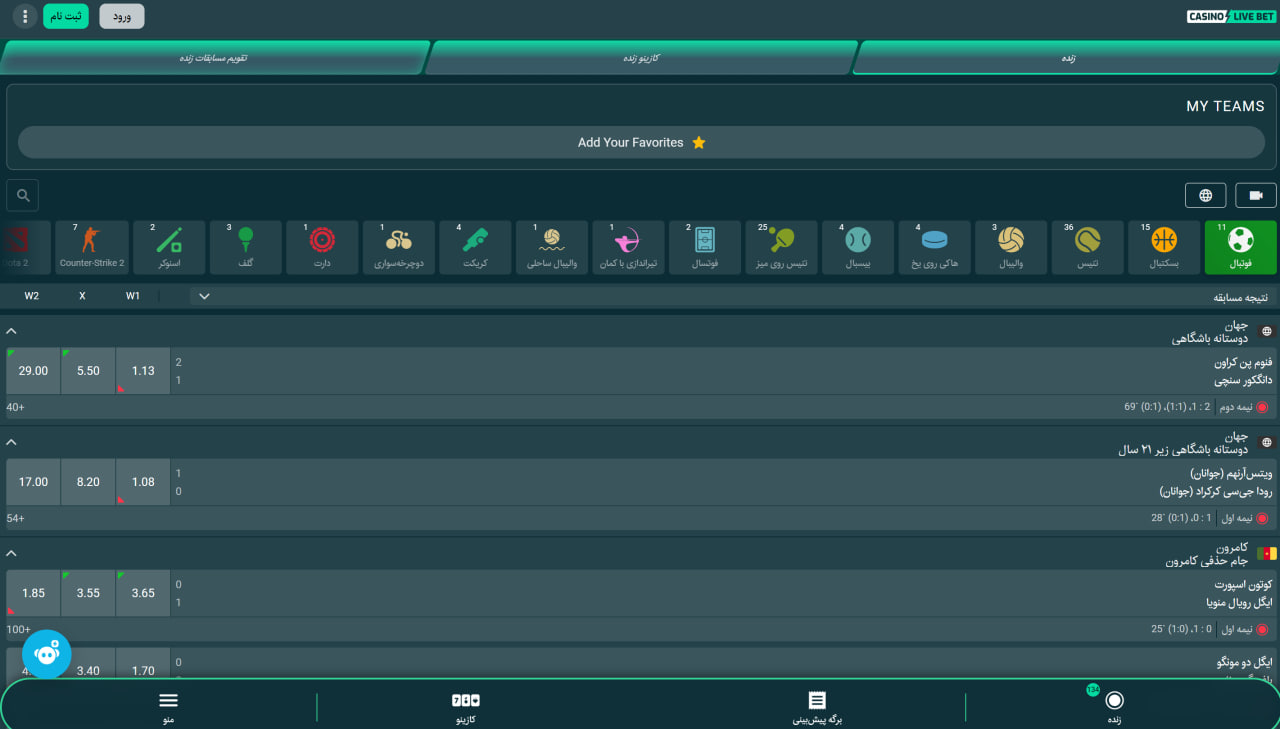Image resolution: width=1280 pixels, height=729 pixels.
Task: Click the login (ورود) button
Action: click(x=122, y=17)
